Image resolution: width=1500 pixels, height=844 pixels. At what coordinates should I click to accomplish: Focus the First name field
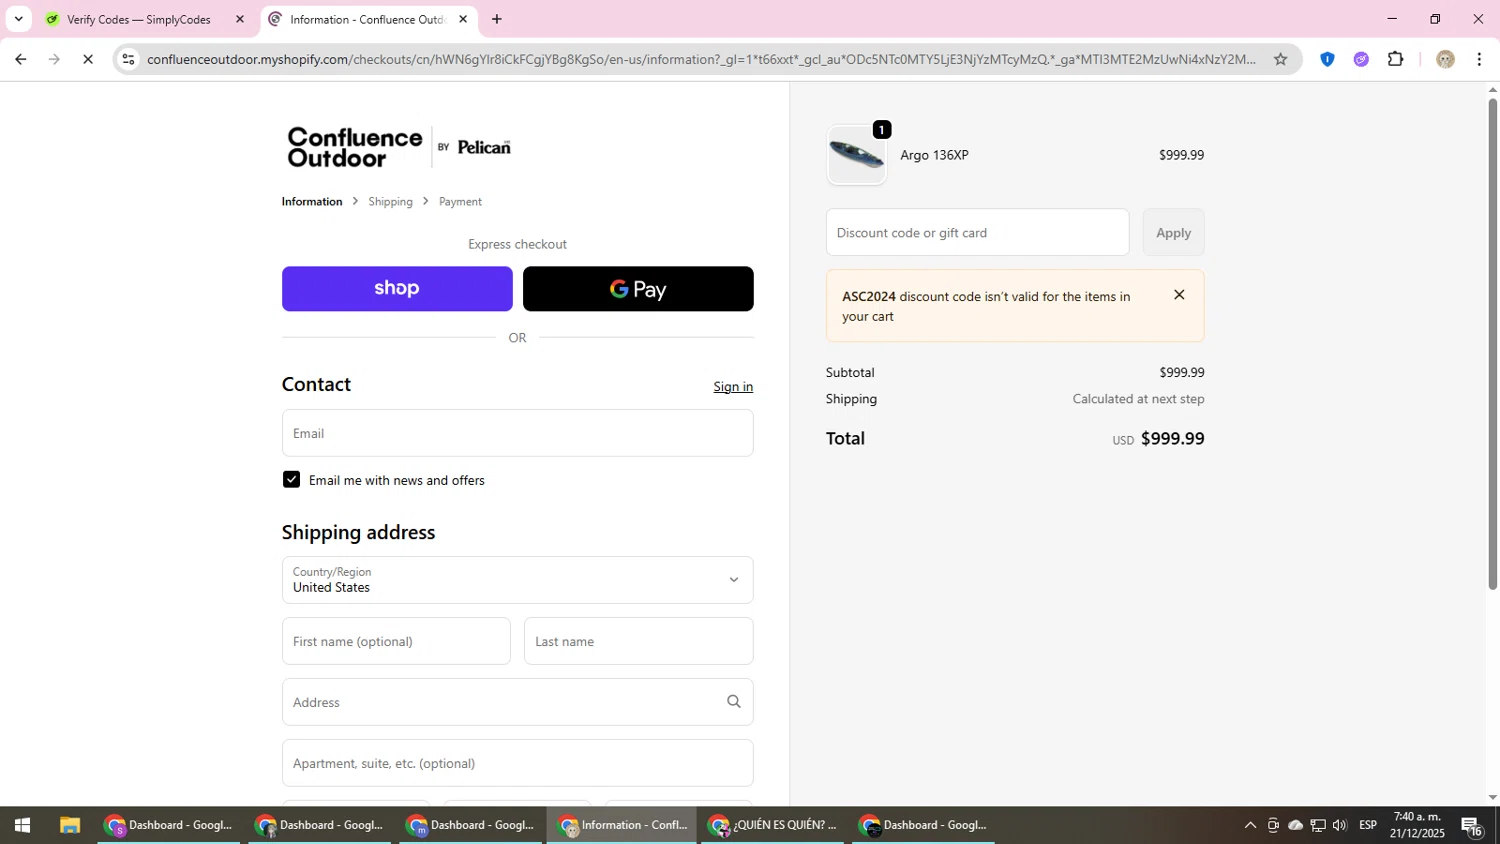pyautogui.click(x=396, y=641)
